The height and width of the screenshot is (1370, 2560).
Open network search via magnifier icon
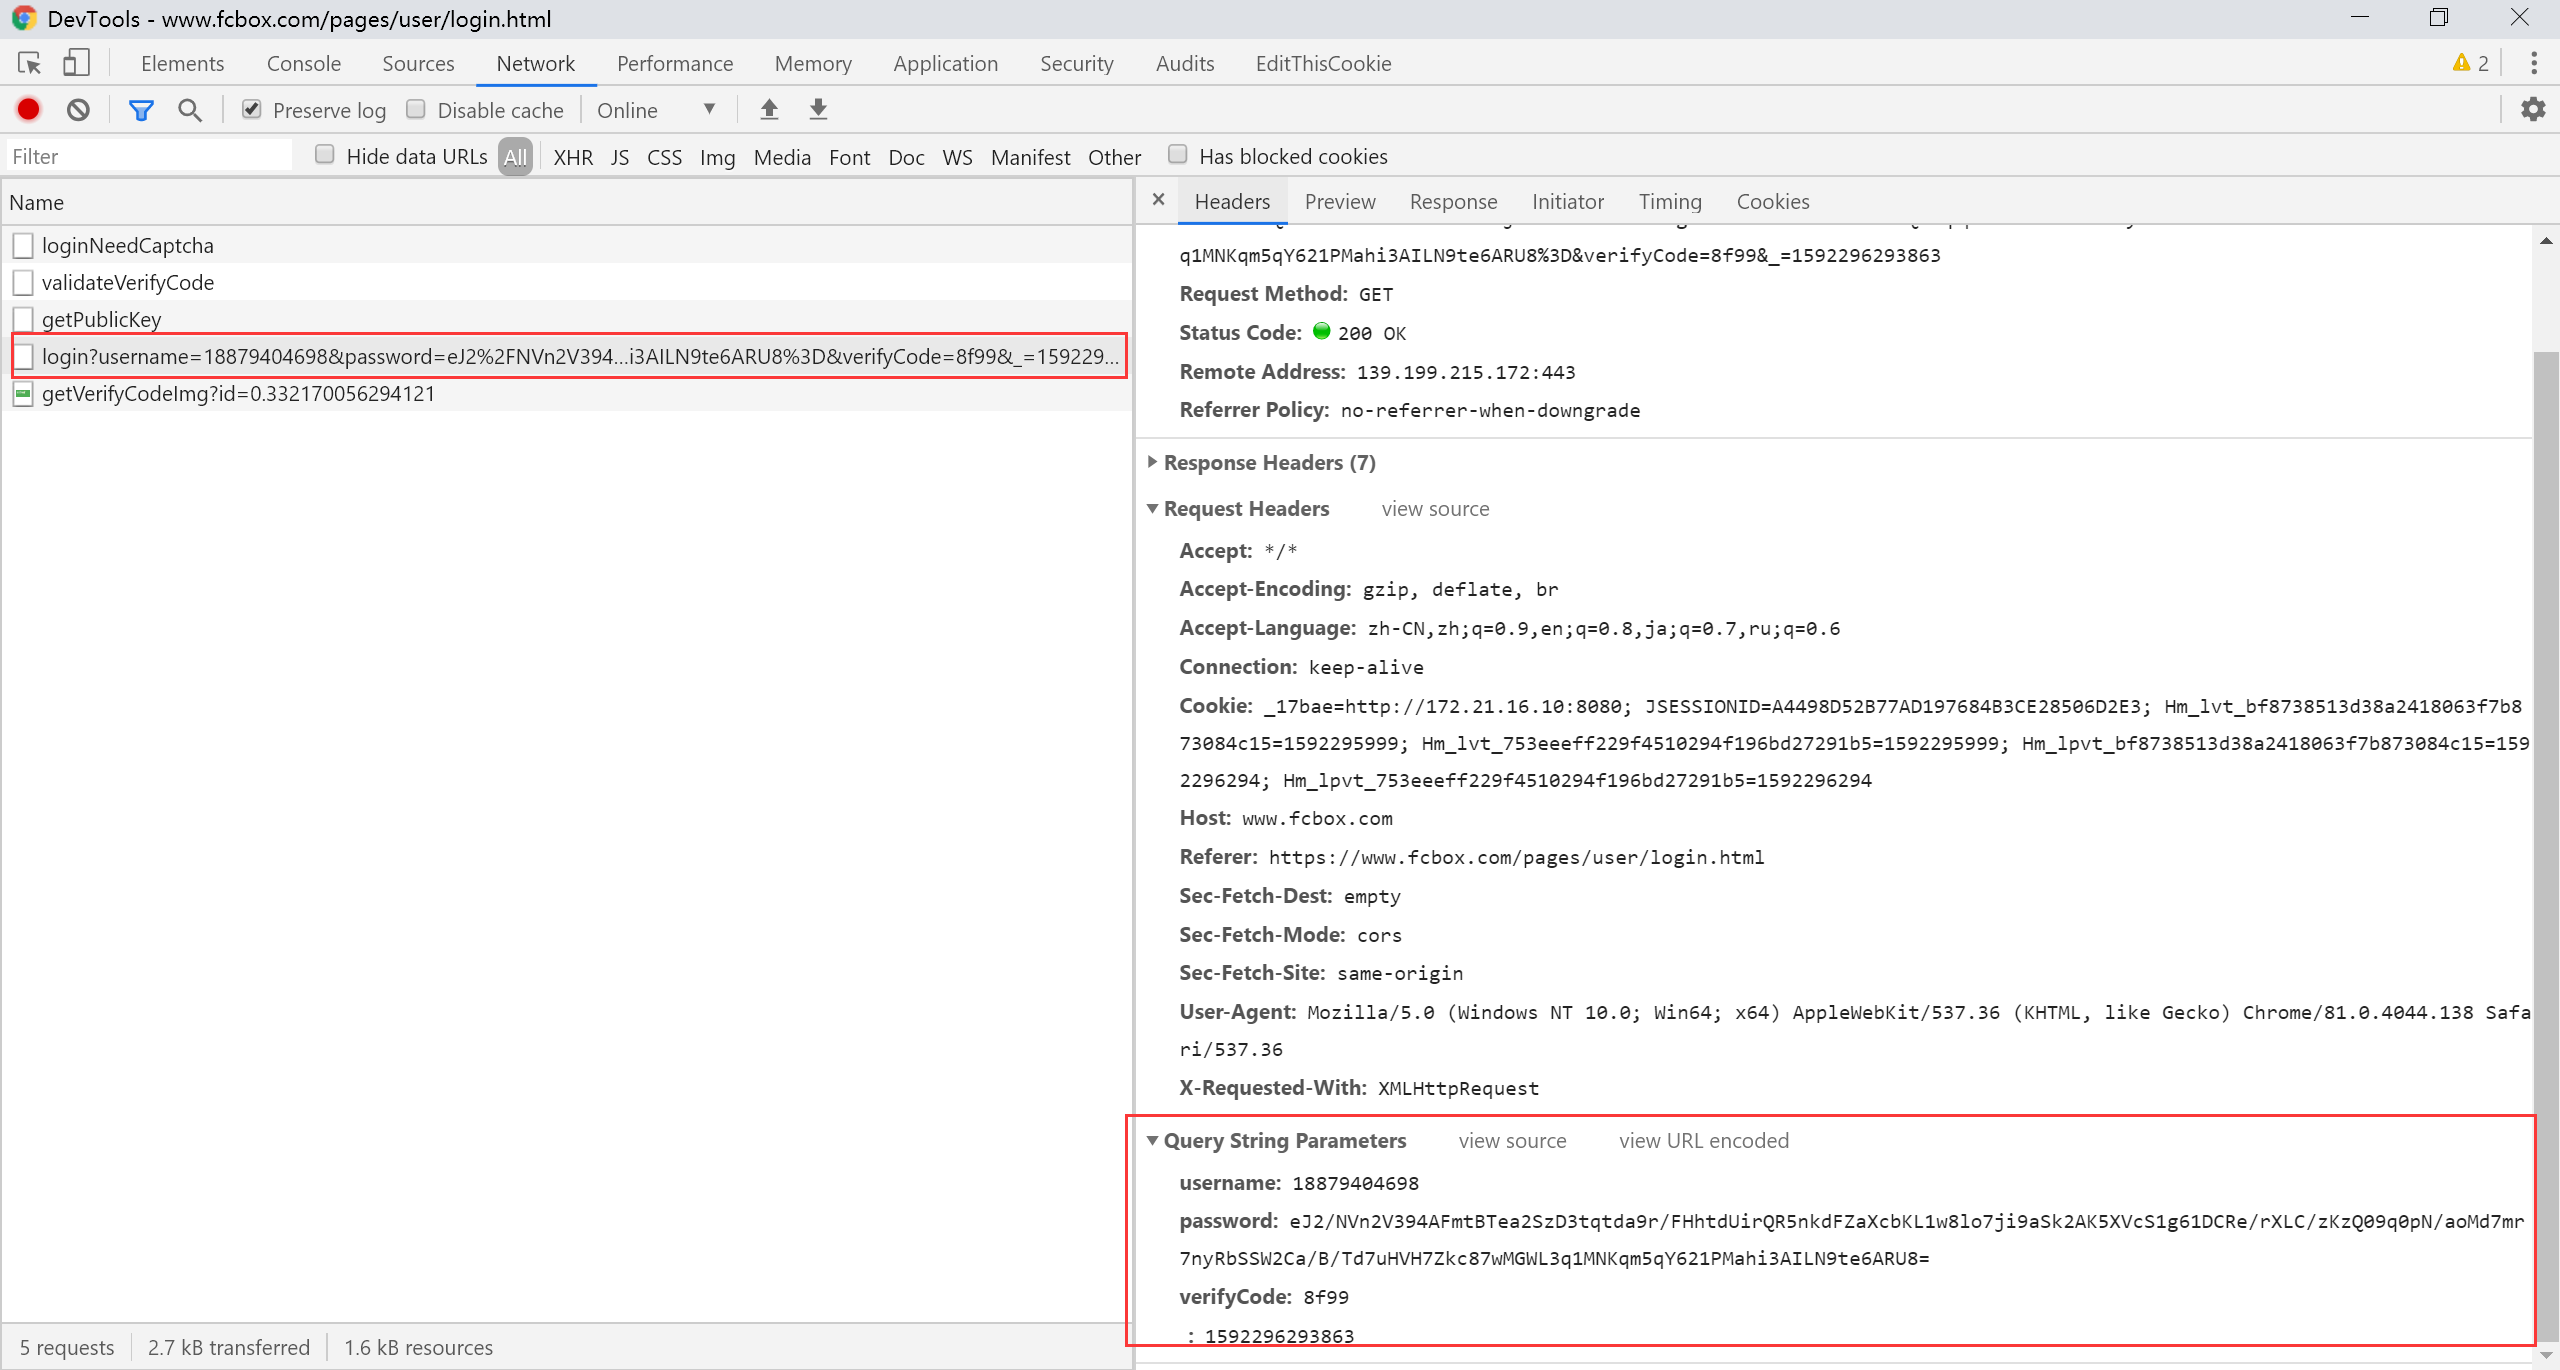click(189, 110)
